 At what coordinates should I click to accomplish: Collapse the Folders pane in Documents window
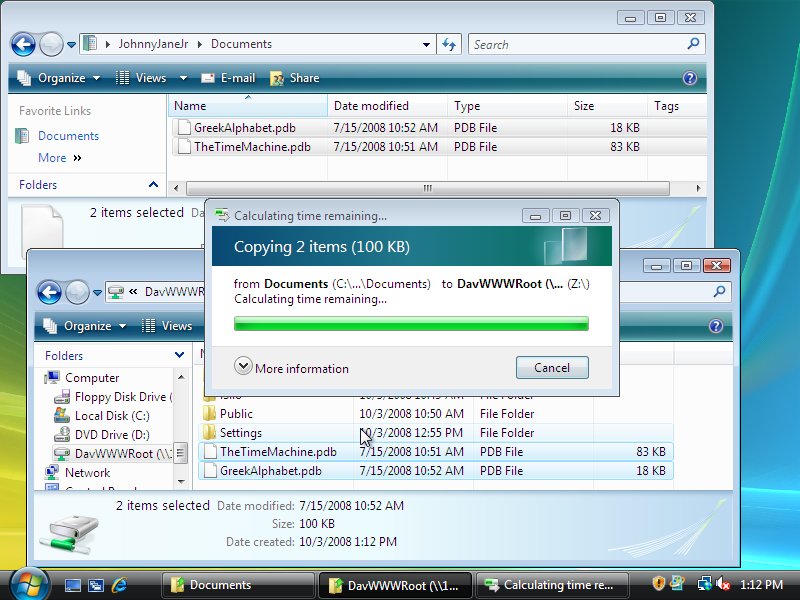pyautogui.click(x=153, y=185)
